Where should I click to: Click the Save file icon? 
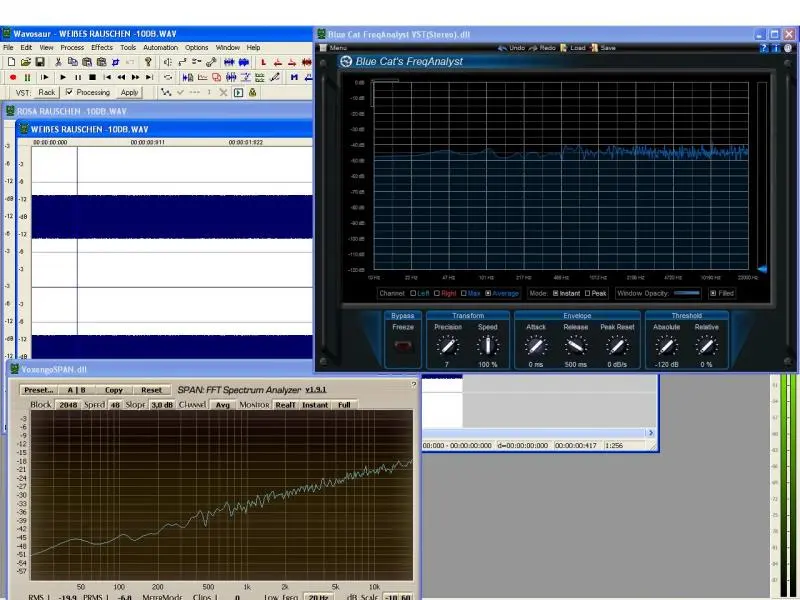coord(39,62)
